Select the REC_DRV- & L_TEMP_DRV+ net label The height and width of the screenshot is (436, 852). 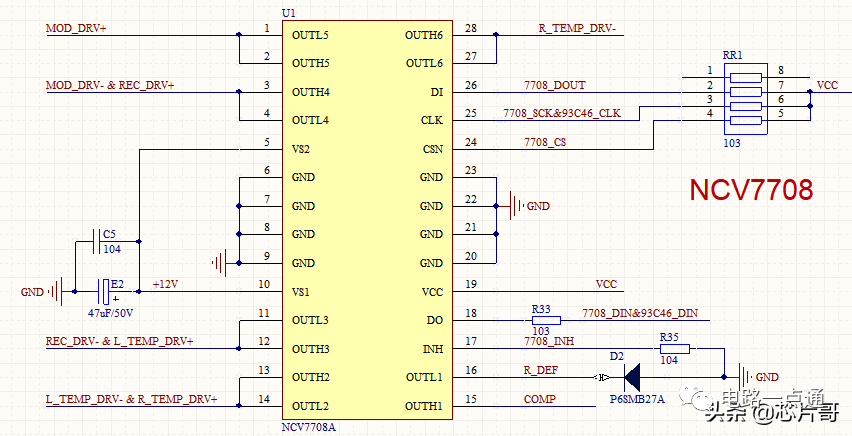pos(120,341)
